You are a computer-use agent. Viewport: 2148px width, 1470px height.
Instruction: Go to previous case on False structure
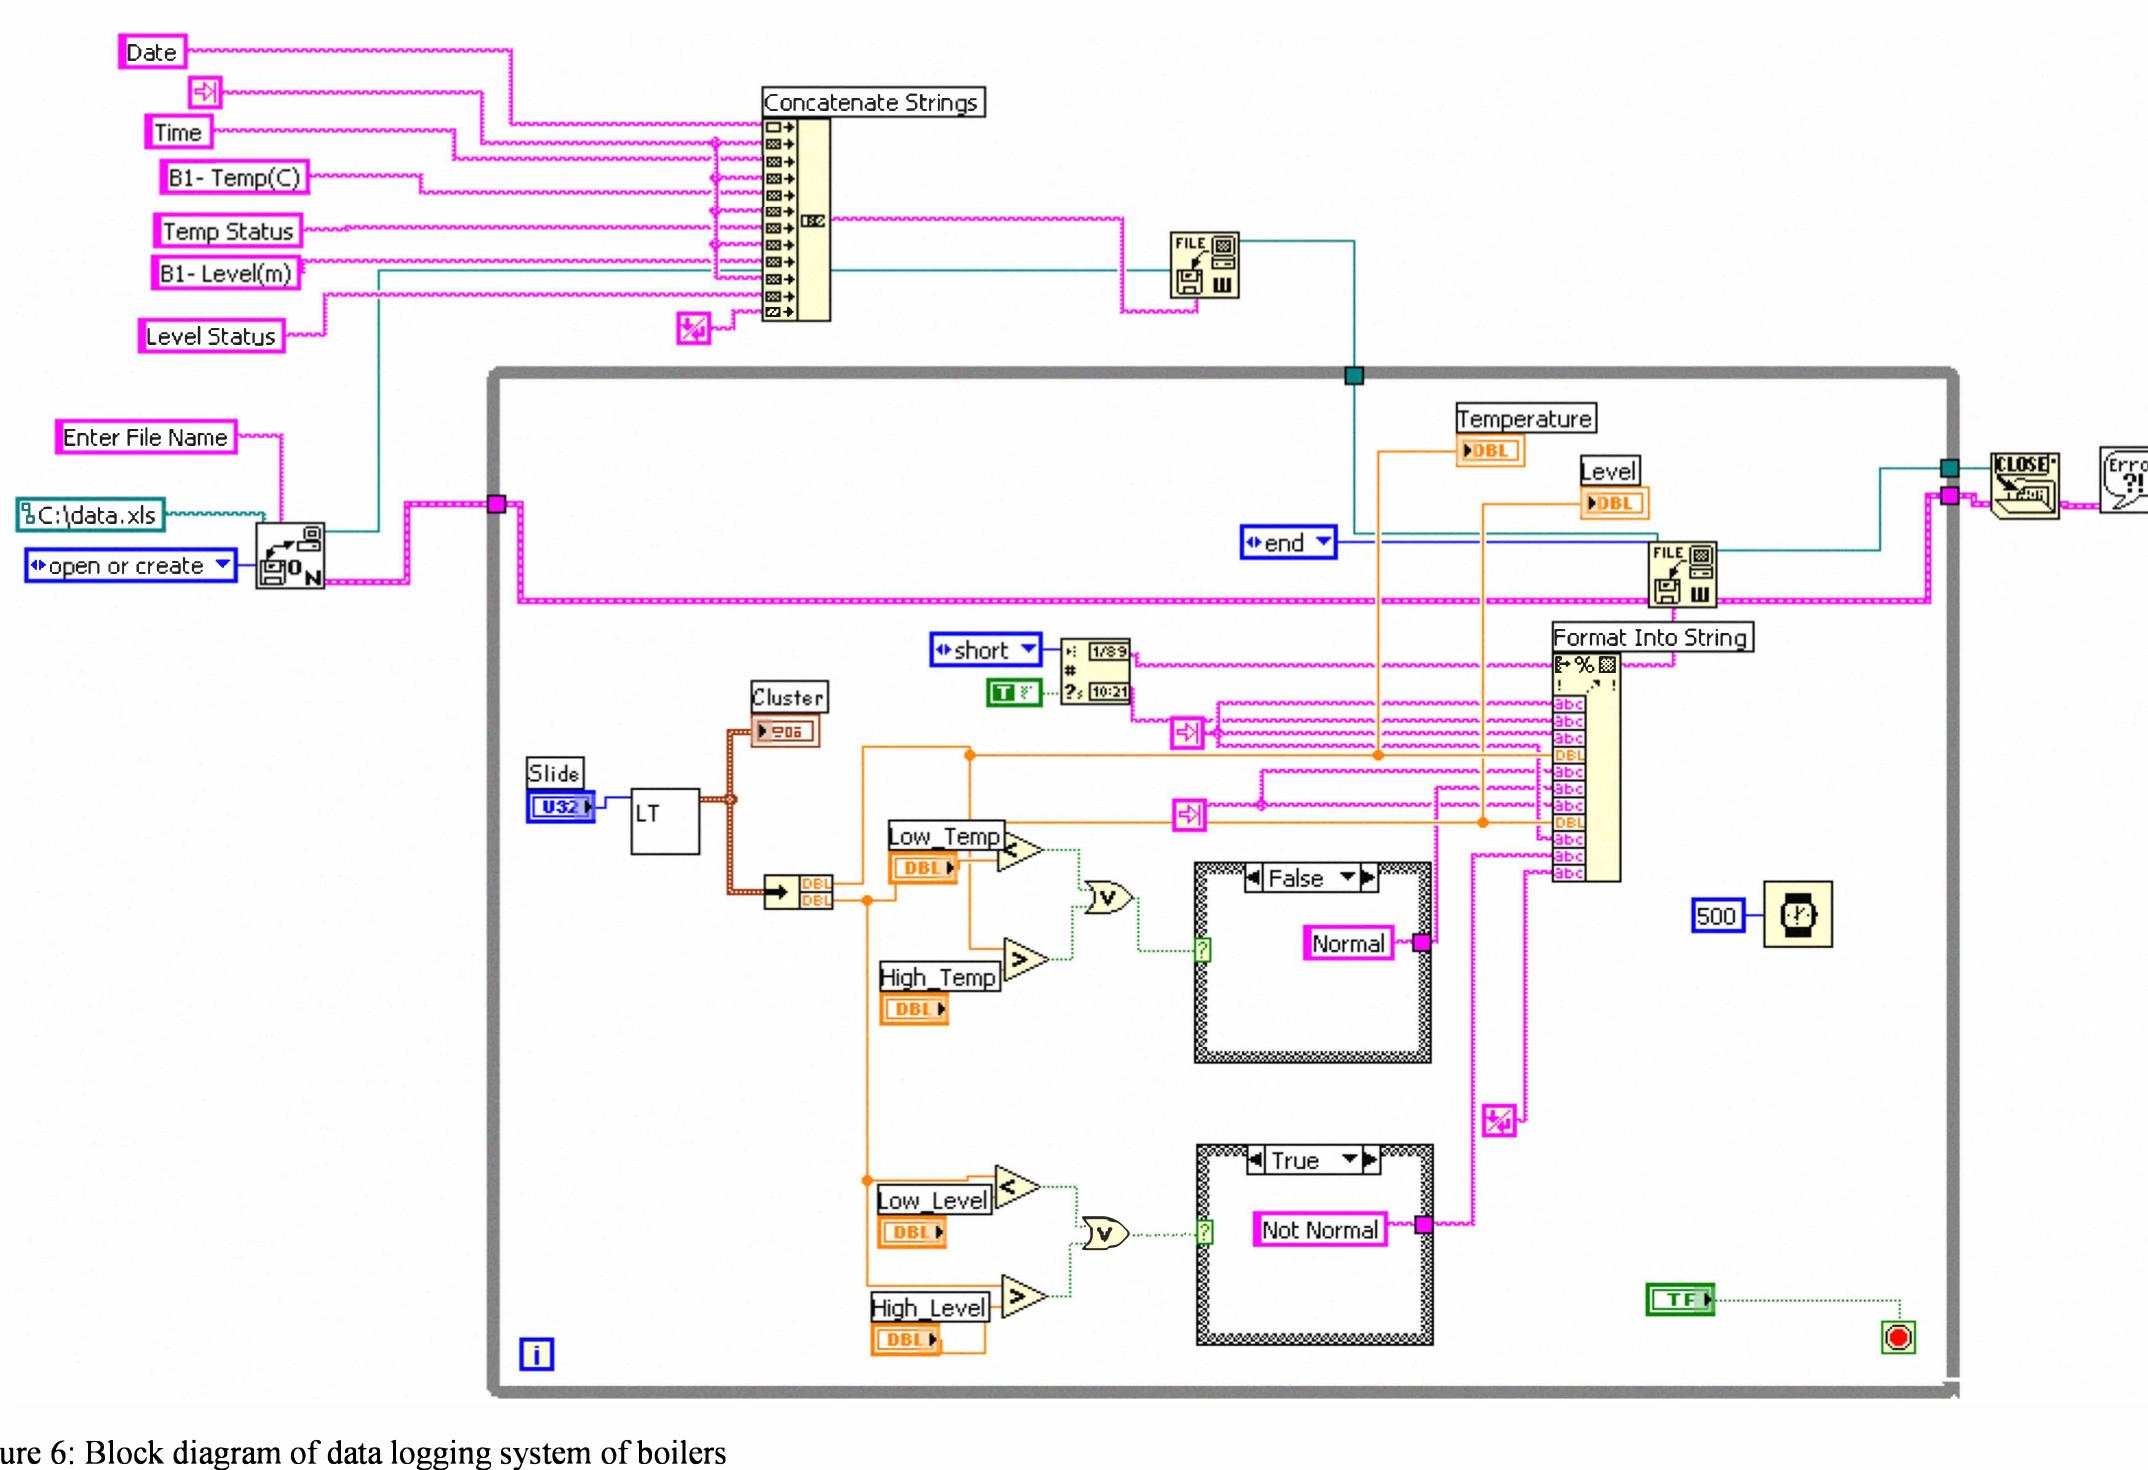point(1253,878)
